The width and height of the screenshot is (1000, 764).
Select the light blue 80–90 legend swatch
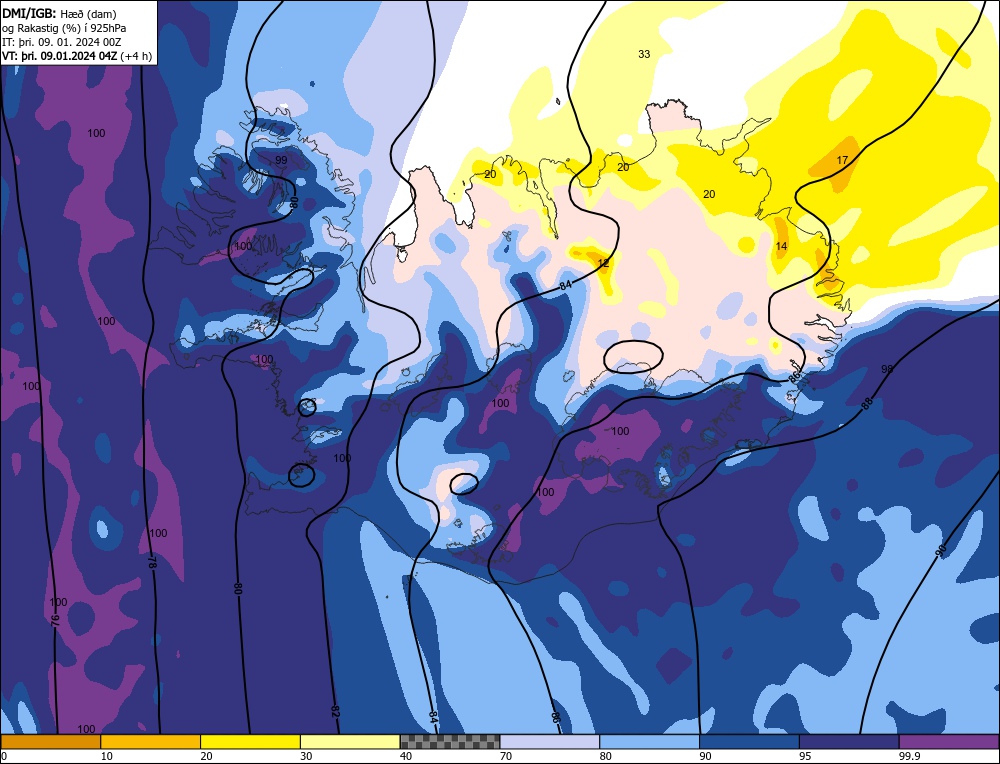click(649, 742)
